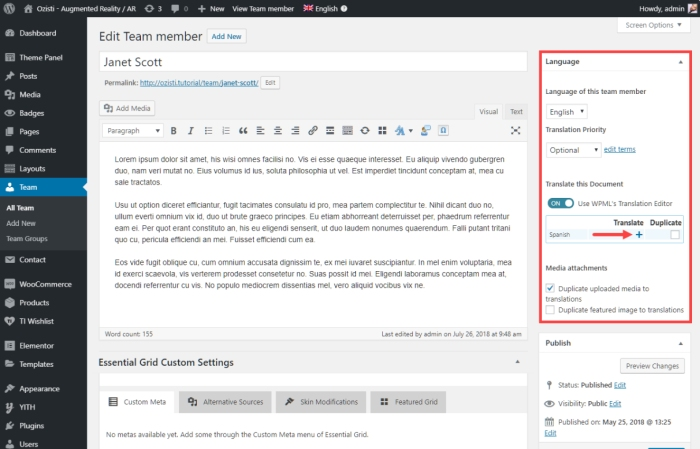This screenshot has width=700, height=449.
Task: Open the English language dropdown
Action: click(567, 112)
